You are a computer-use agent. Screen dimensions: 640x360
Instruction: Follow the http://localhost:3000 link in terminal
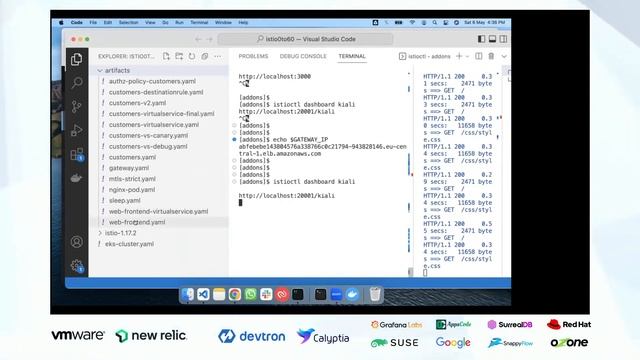click(275, 76)
